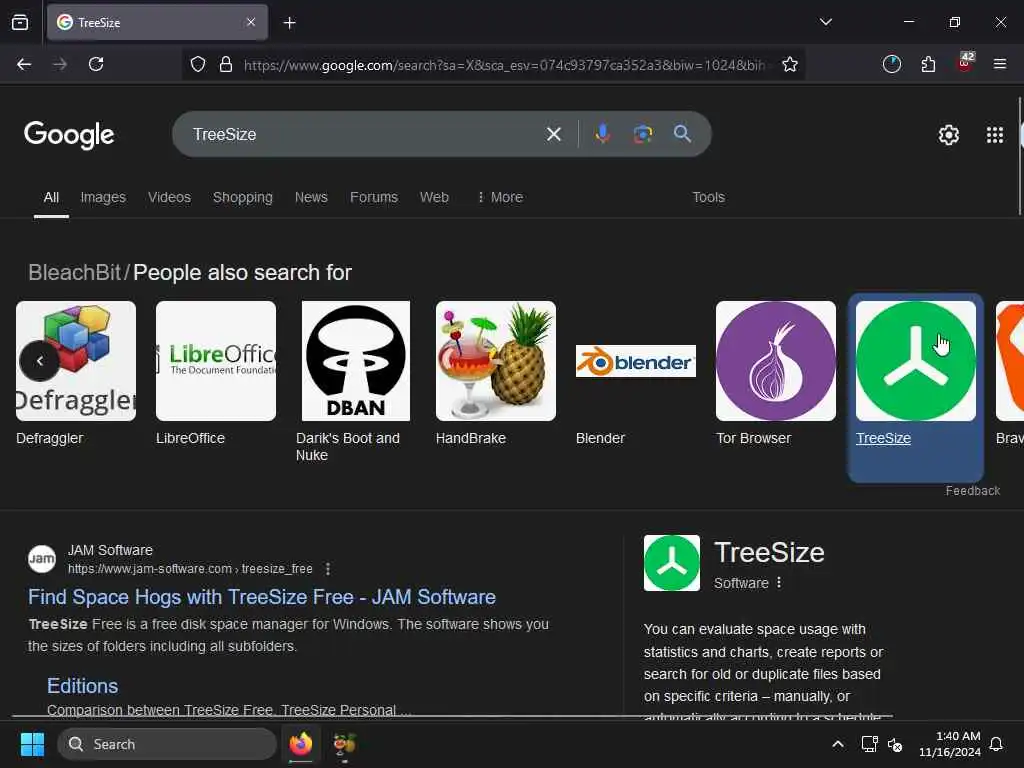Bookmark this page with the star
Screen dimensions: 1024x768
790,64
